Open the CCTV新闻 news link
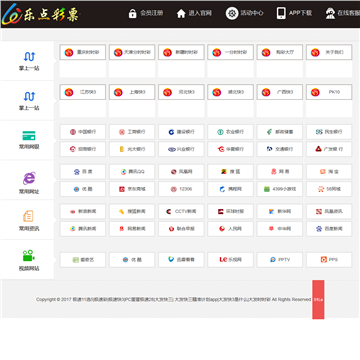This screenshot has width=360, height=360. click(x=181, y=211)
